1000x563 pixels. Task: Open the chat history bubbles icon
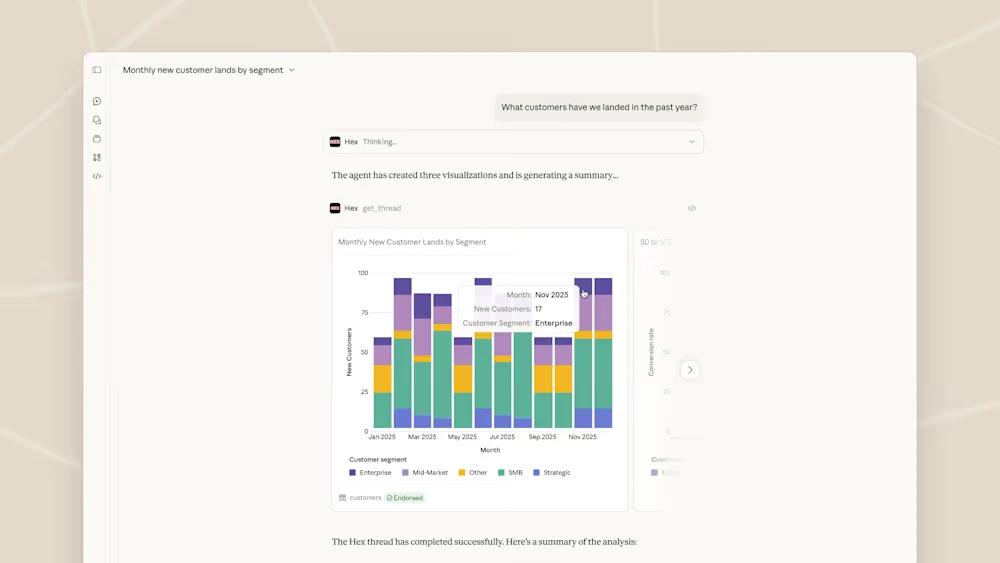tap(97, 120)
